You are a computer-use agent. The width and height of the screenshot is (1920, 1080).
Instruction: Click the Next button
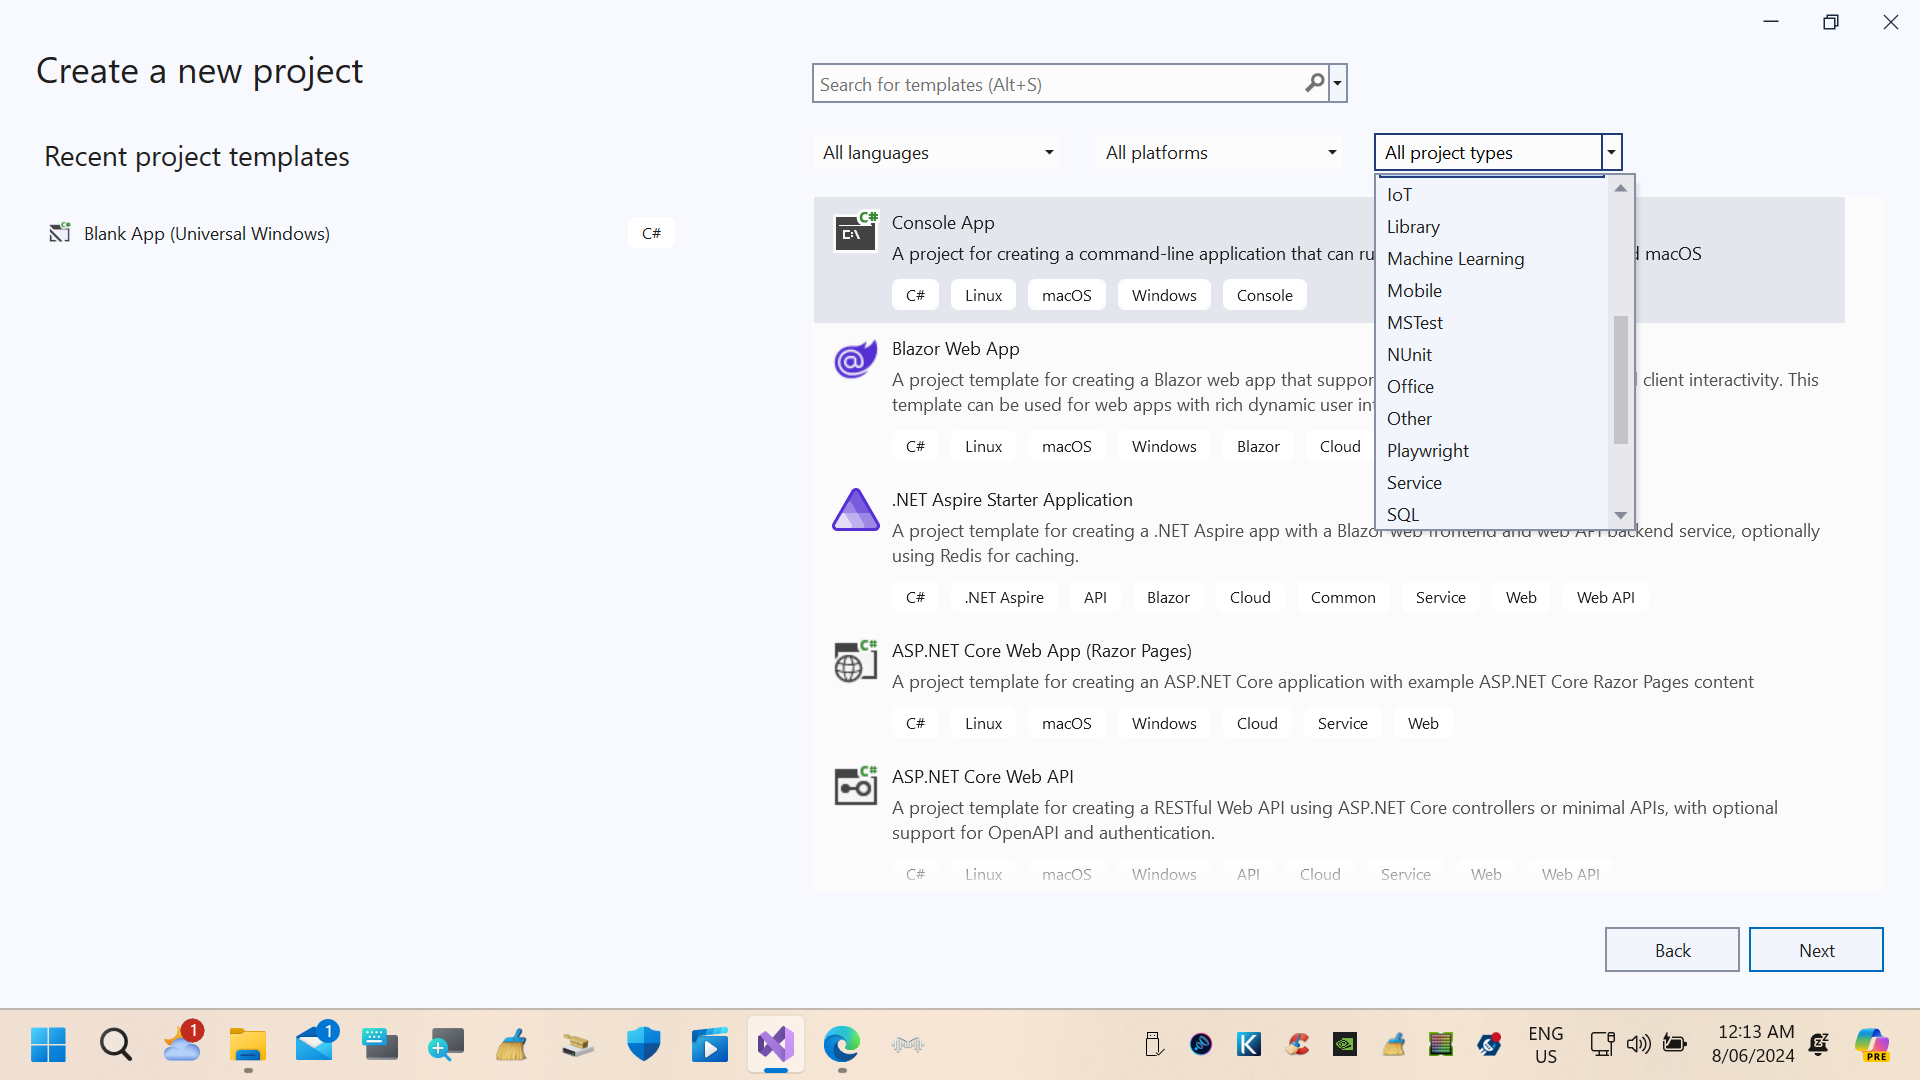tap(1816, 950)
